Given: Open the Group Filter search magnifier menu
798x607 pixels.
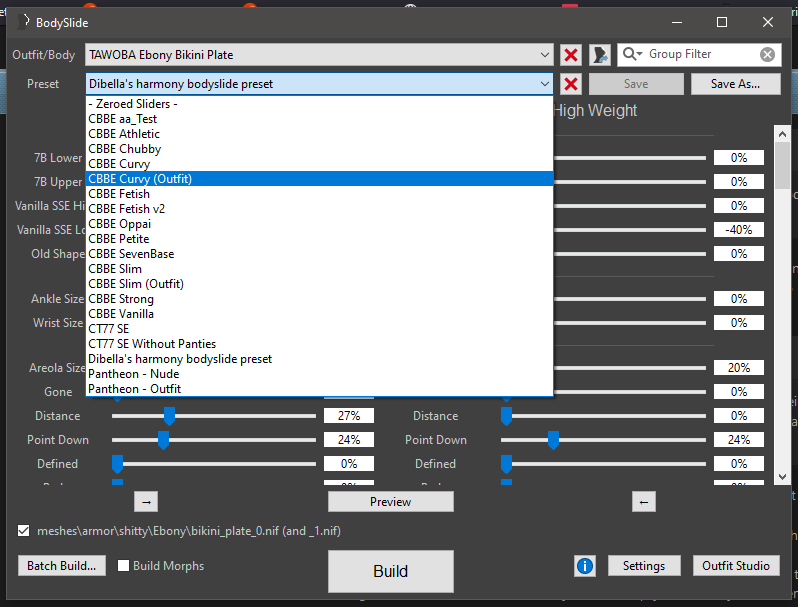Looking at the screenshot, I should (x=634, y=54).
